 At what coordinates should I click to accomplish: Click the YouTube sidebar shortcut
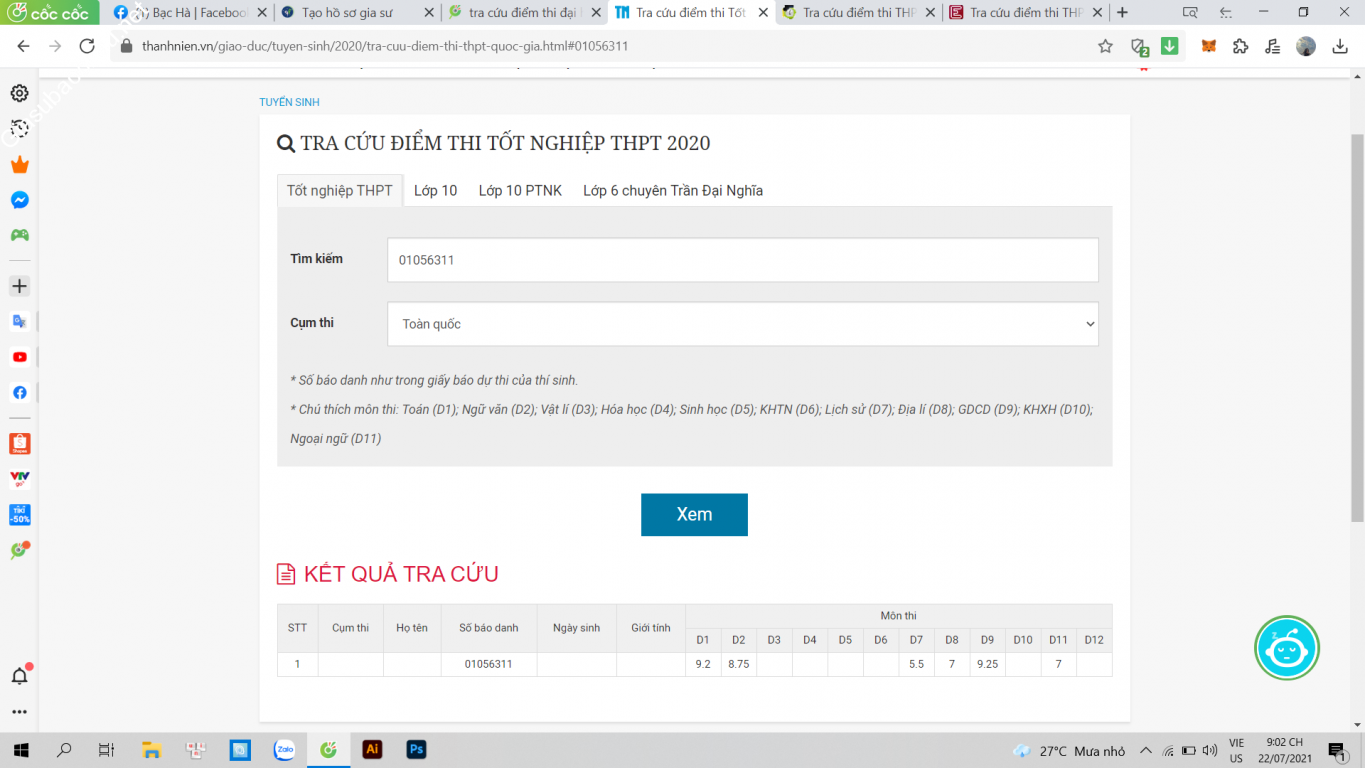tap(19, 357)
